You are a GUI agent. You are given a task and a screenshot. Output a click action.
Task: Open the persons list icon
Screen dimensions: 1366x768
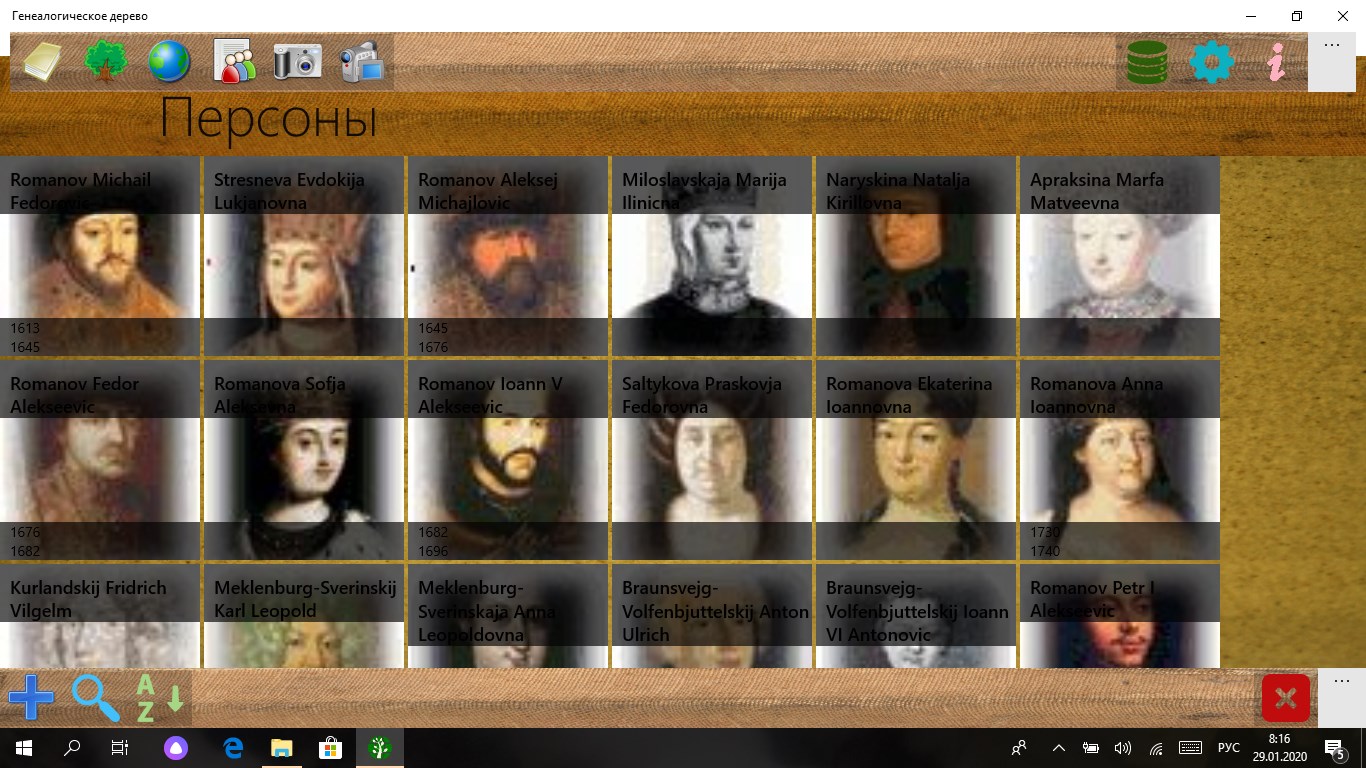[234, 62]
